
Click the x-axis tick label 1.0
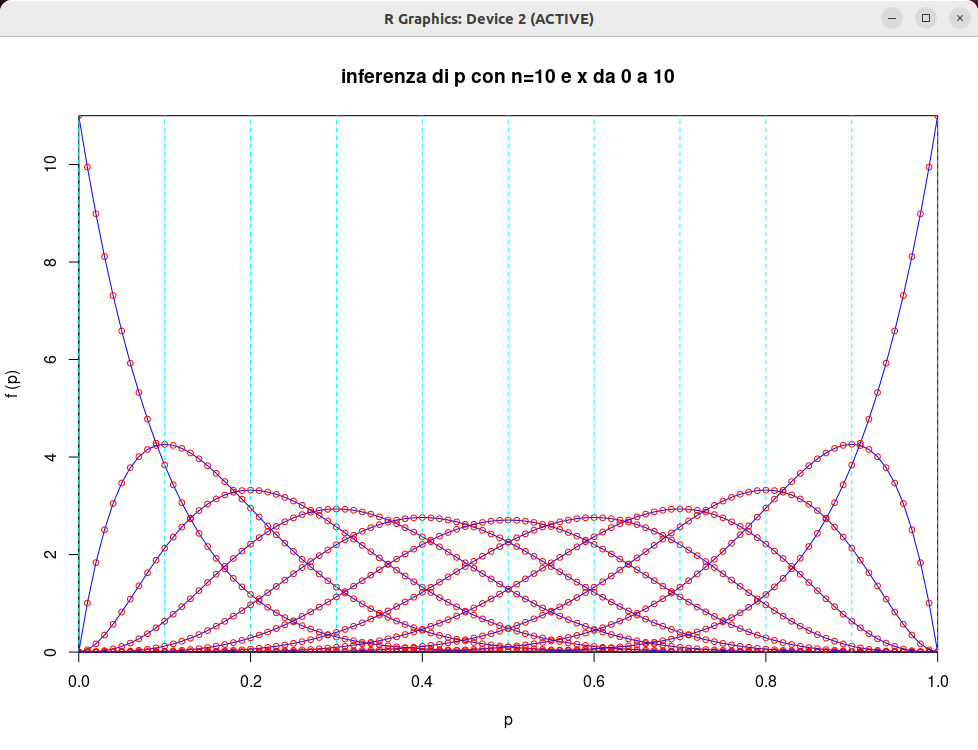[937, 681]
